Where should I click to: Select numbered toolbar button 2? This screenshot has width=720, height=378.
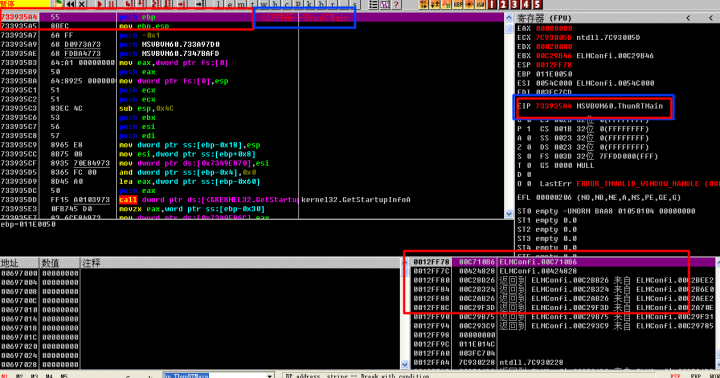503,5
